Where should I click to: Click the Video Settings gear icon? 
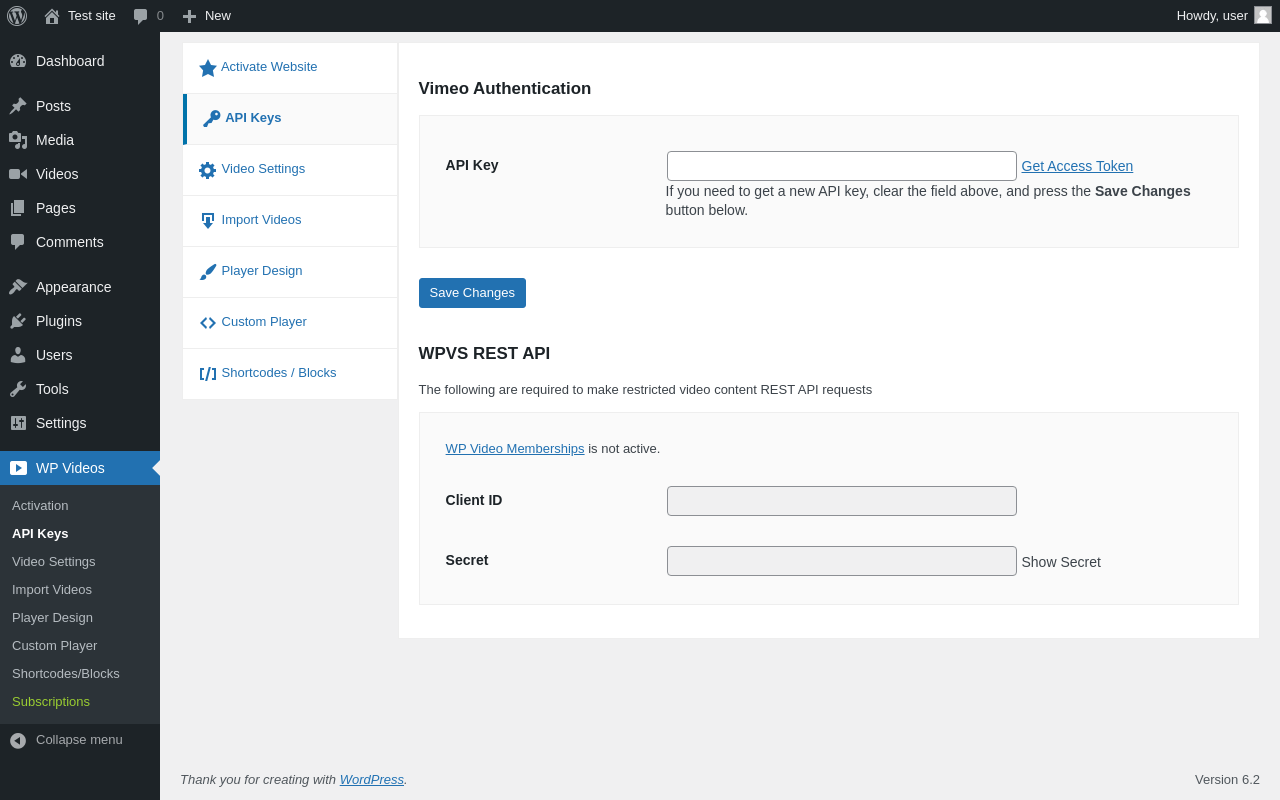tap(208, 170)
